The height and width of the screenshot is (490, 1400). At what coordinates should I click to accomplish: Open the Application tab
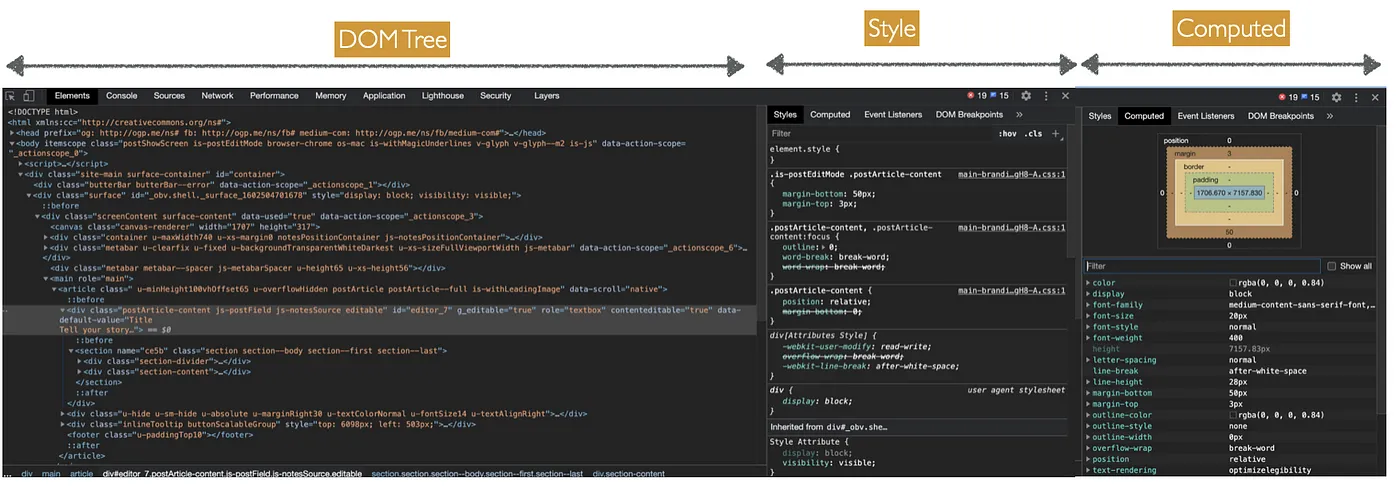coord(384,96)
